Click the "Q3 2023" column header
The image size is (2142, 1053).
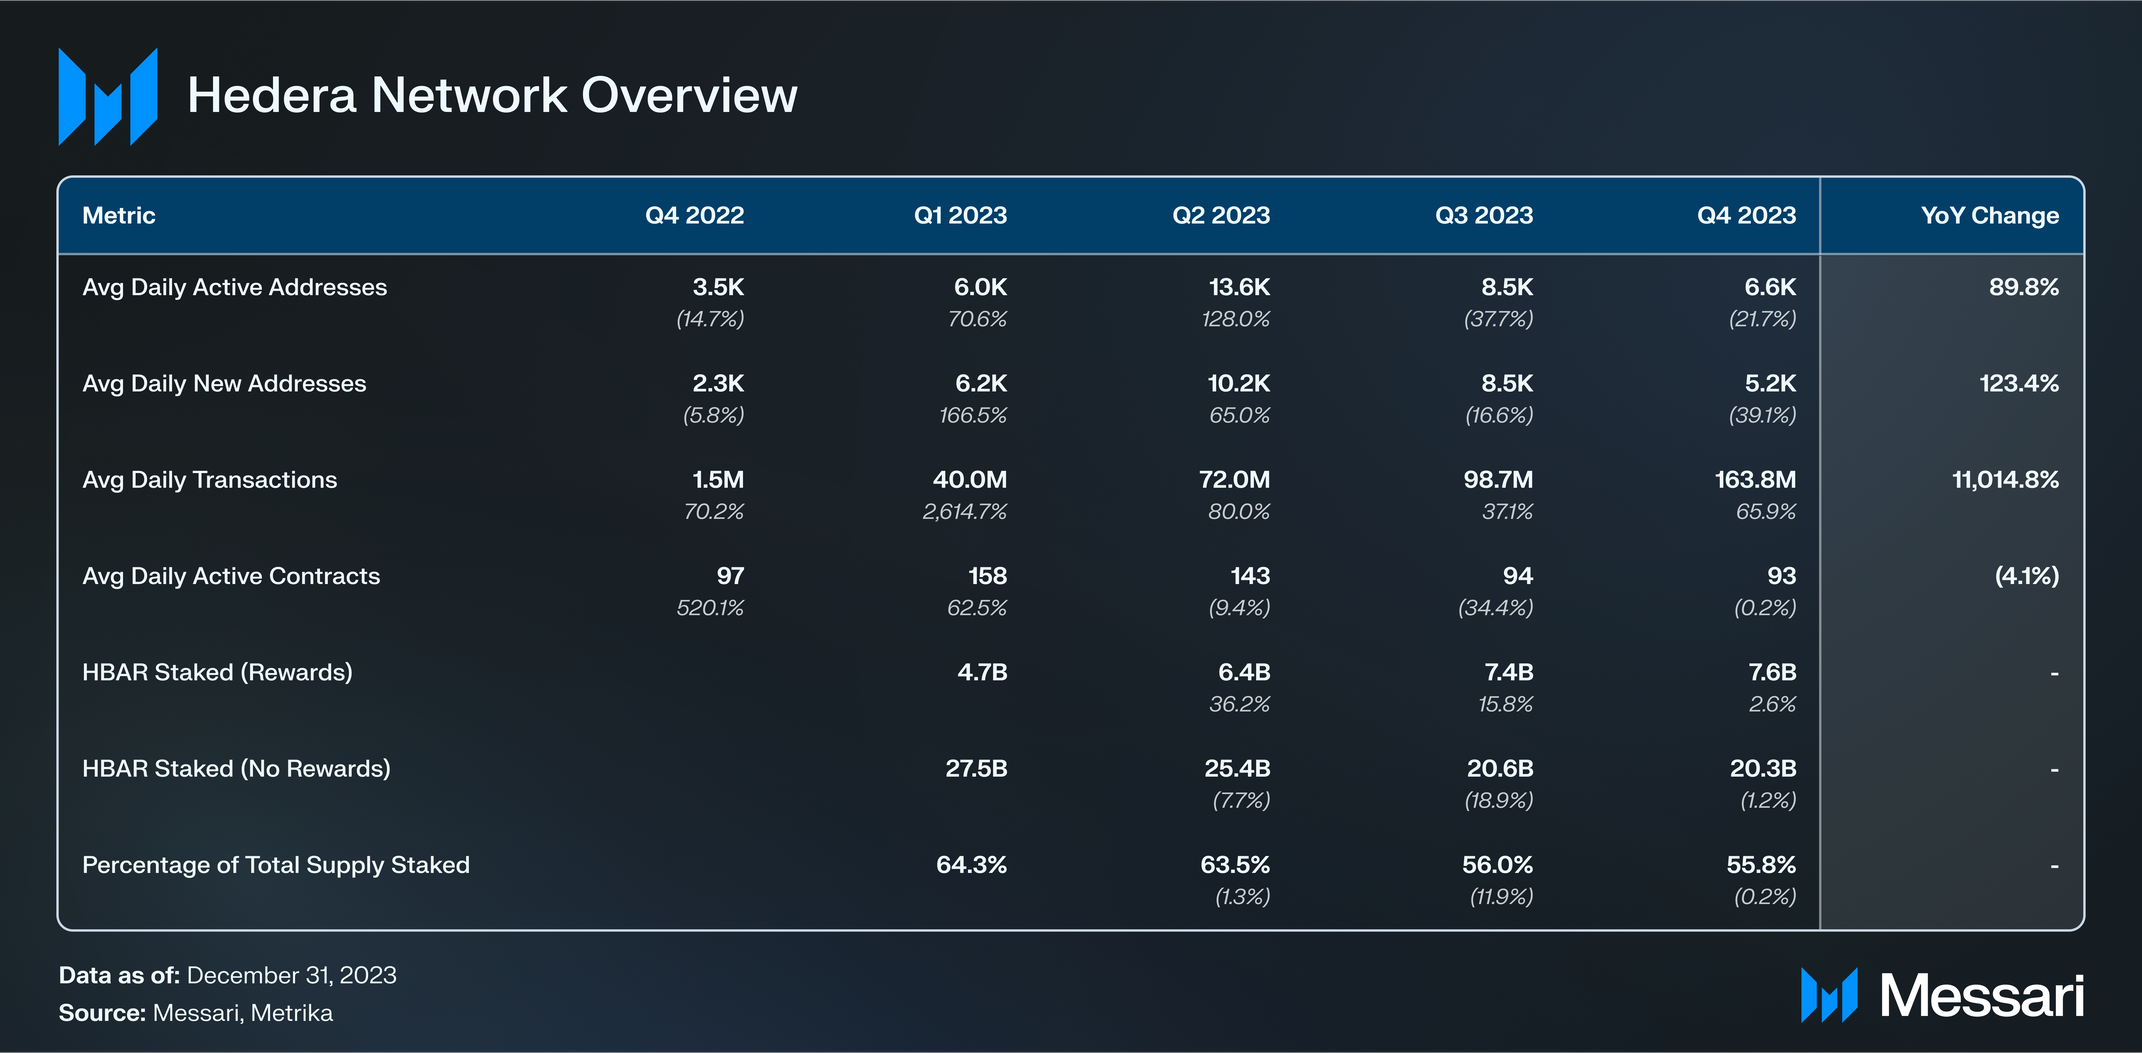pyautogui.click(x=1484, y=216)
